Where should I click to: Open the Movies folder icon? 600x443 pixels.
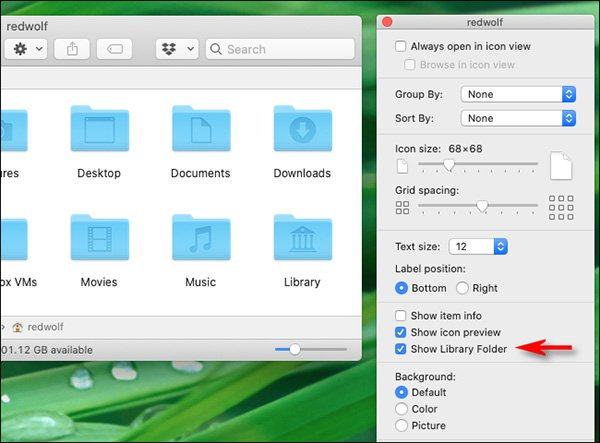[99, 238]
